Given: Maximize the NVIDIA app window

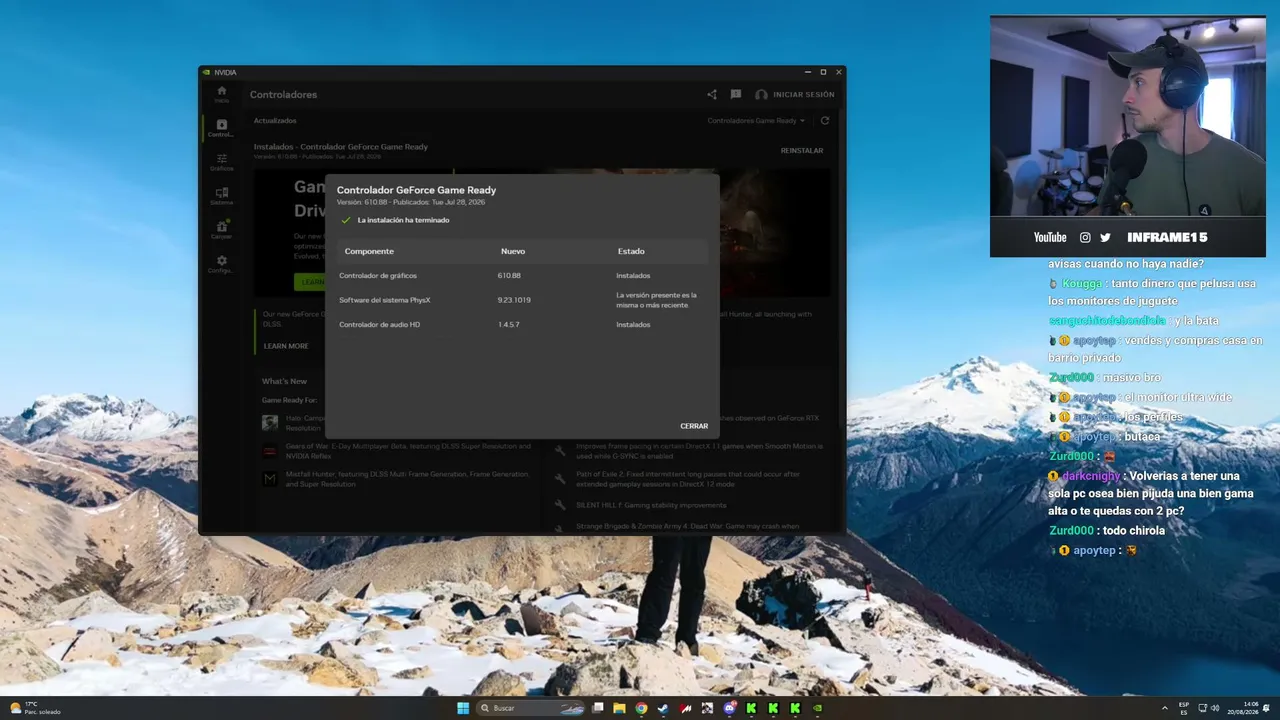Looking at the screenshot, I should point(823,72).
